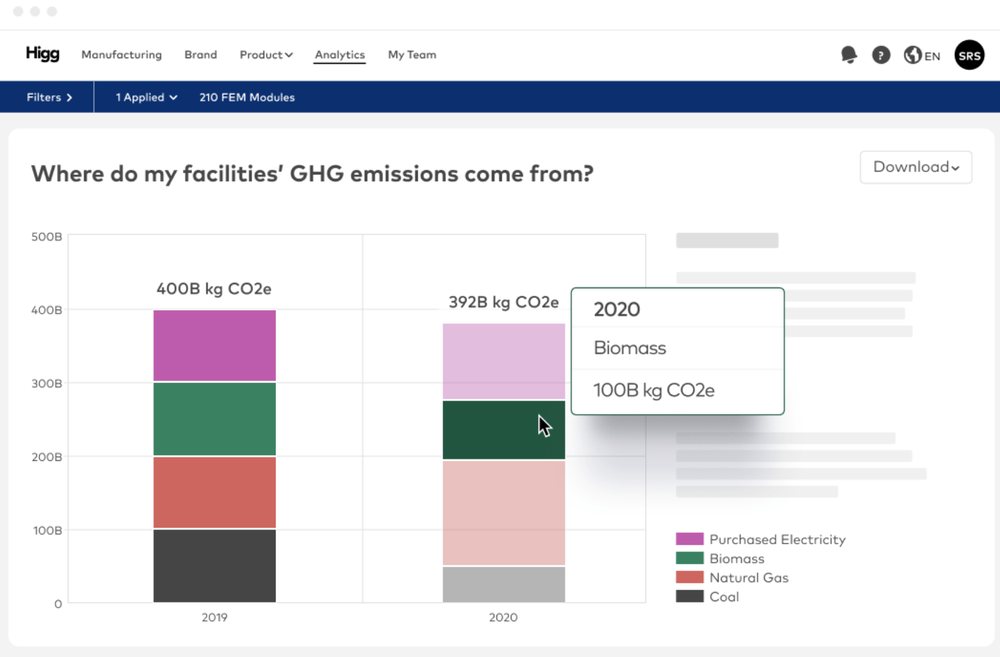1000x657 pixels.
Task: Expand the 1 Applied filter dropdown
Action: click(146, 97)
